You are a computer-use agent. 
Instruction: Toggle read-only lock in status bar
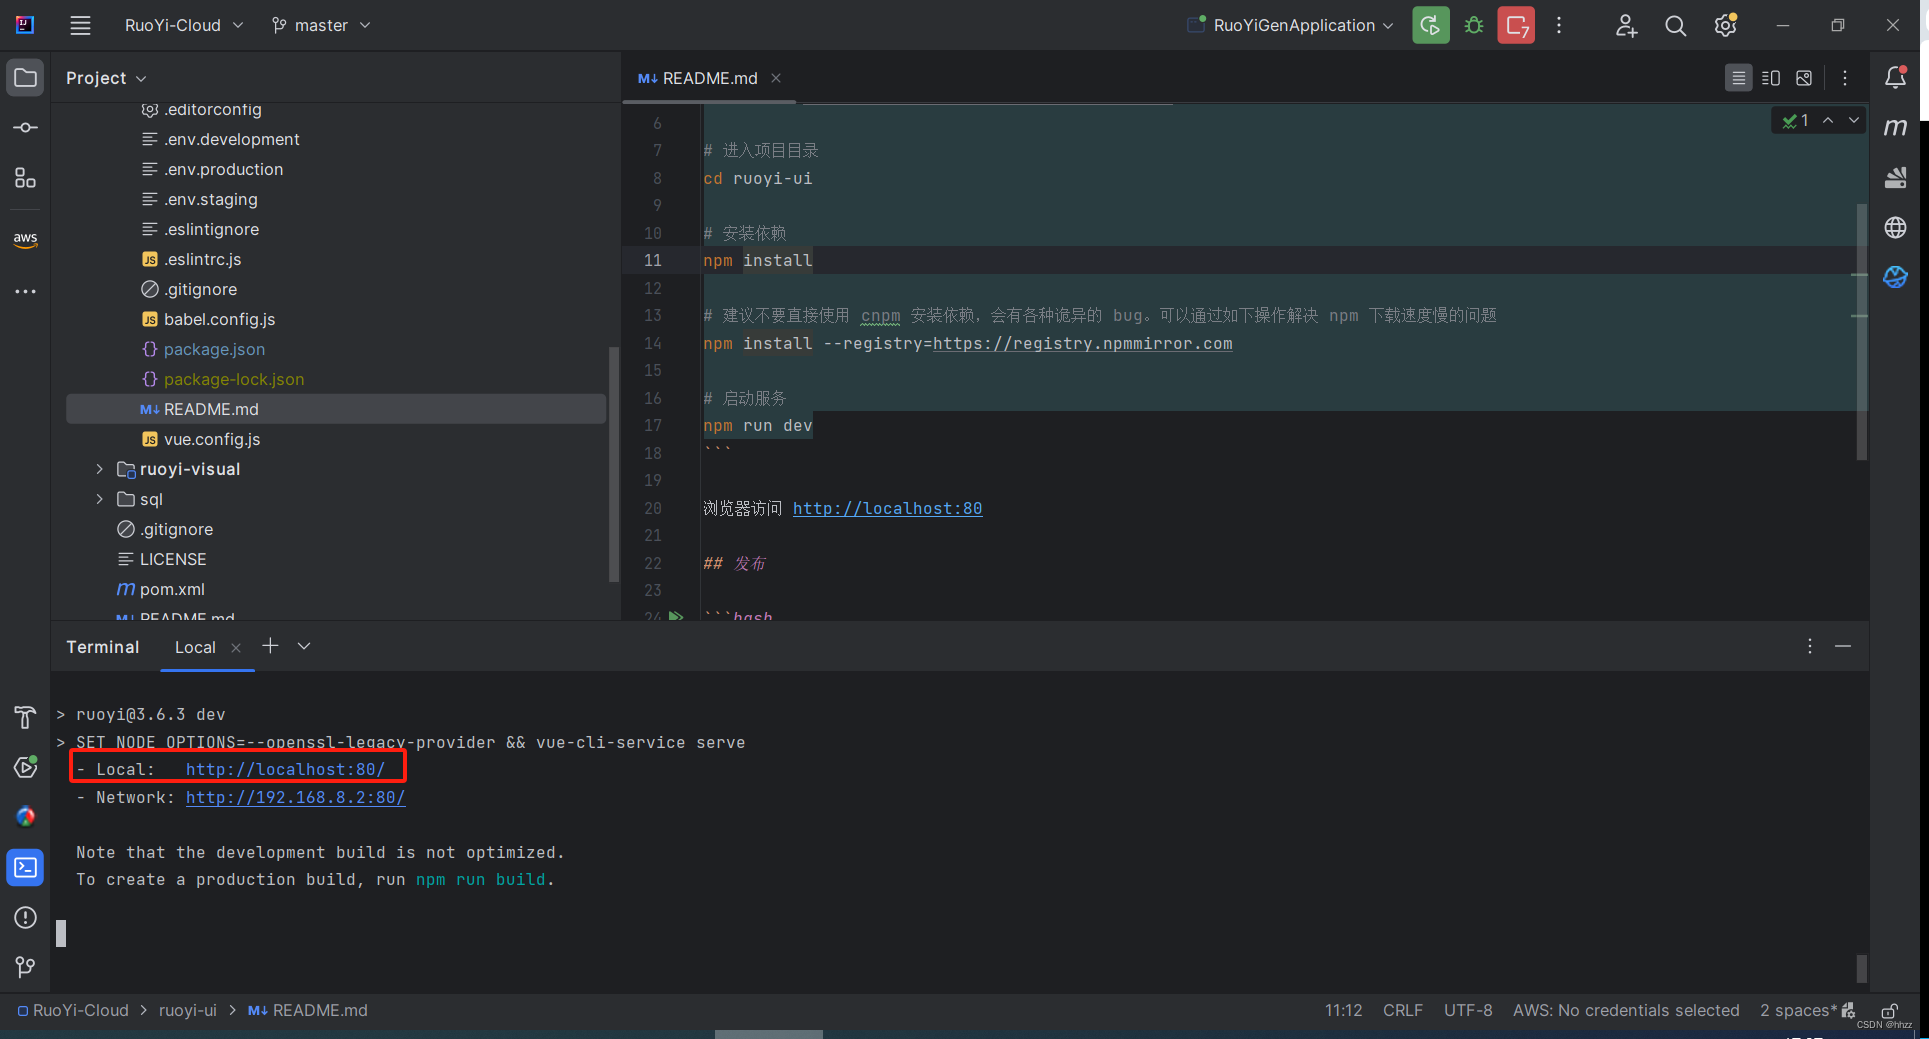pos(1890,1011)
